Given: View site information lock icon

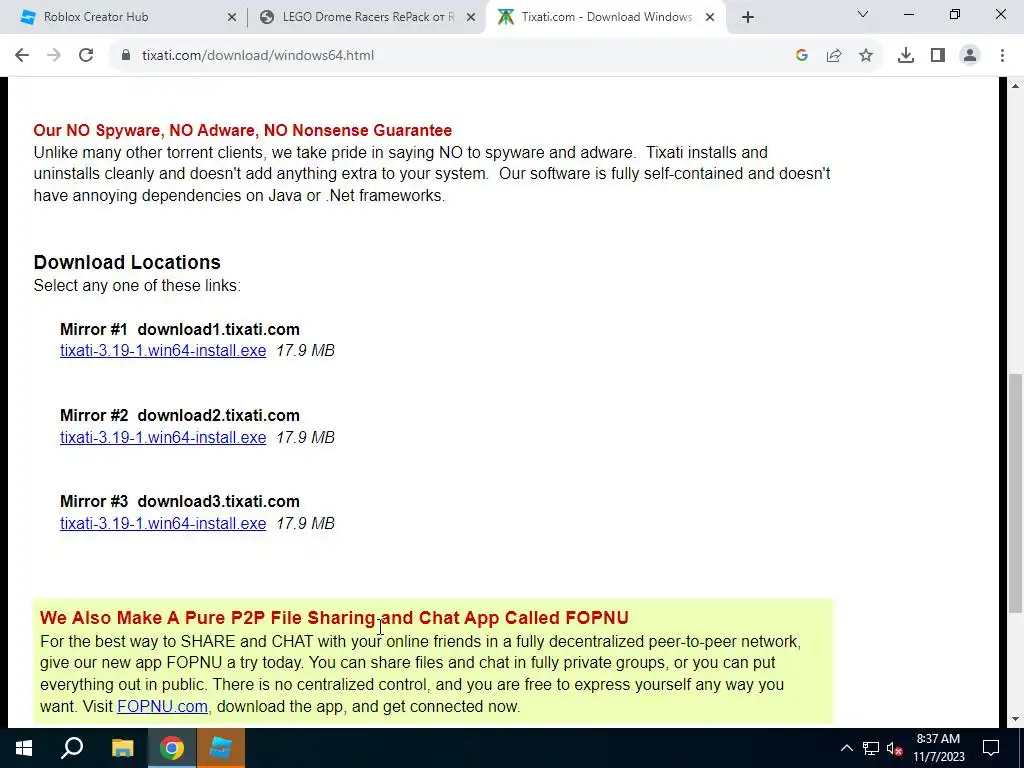Looking at the screenshot, I should tap(126, 56).
